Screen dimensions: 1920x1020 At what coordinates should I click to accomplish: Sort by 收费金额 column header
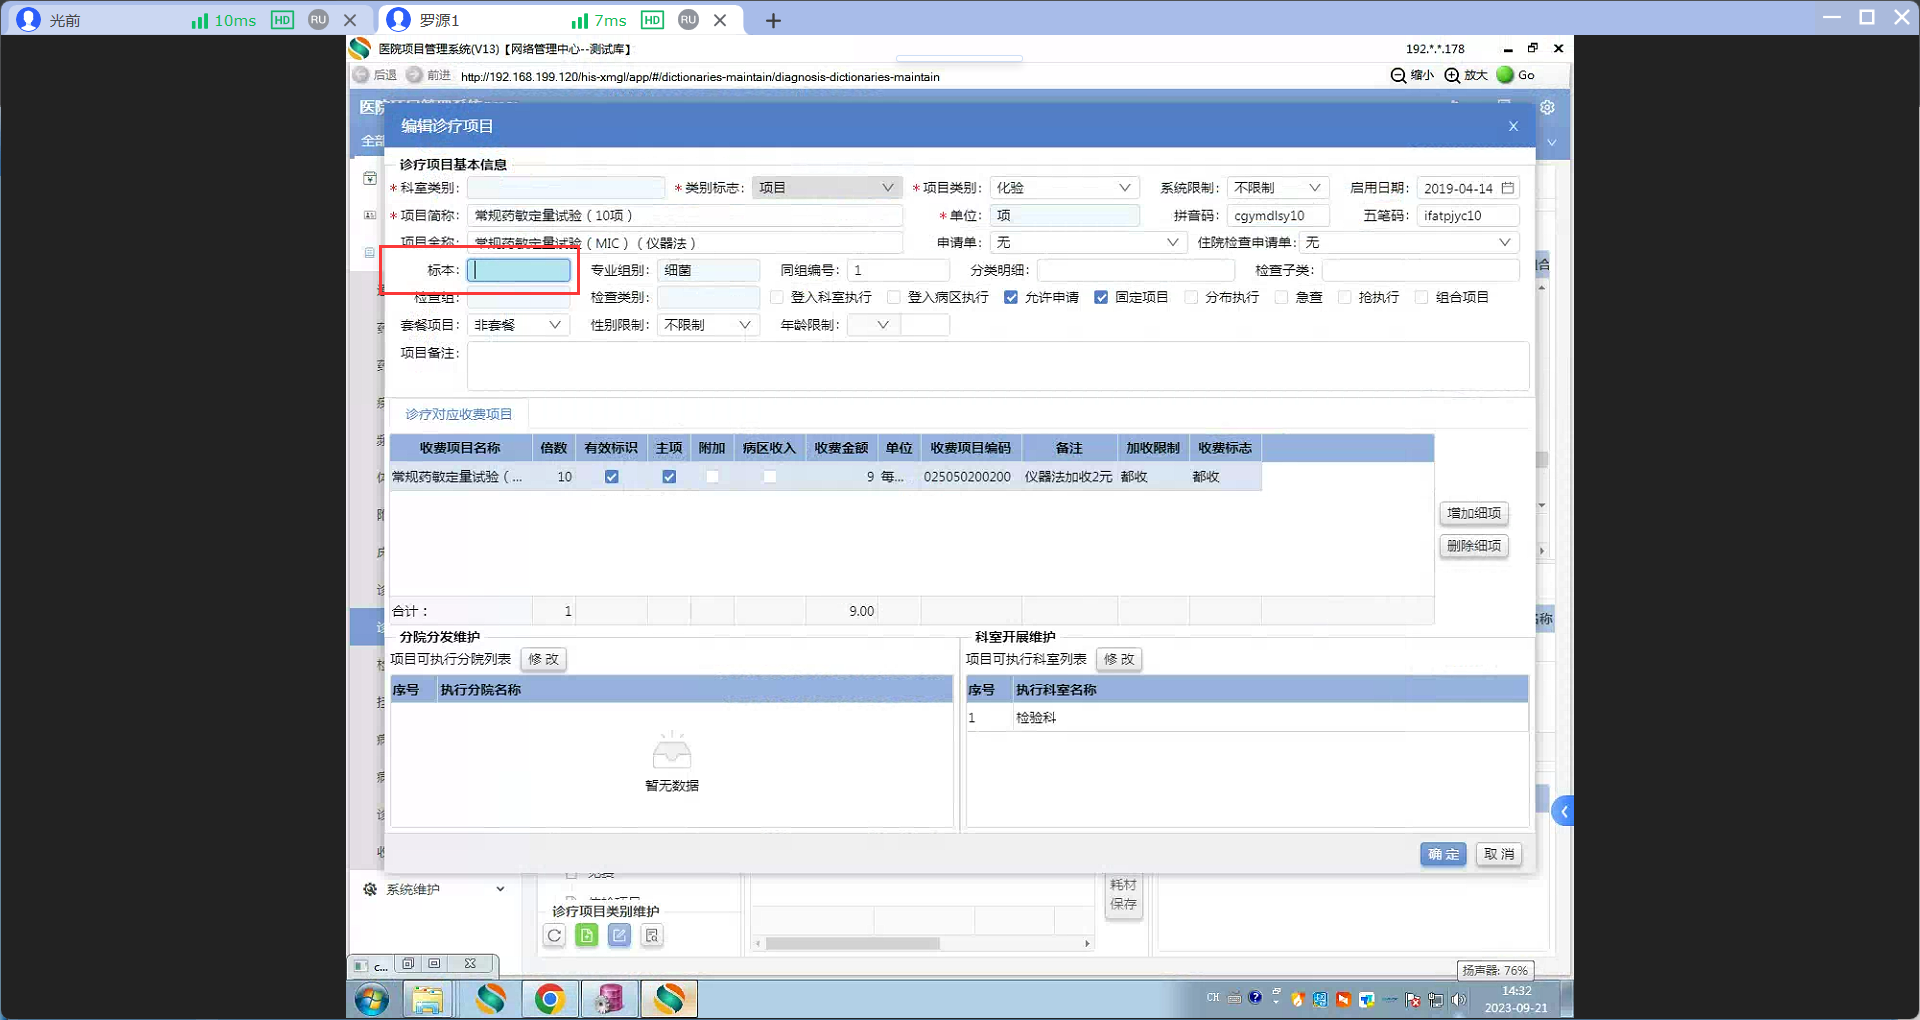(841, 448)
